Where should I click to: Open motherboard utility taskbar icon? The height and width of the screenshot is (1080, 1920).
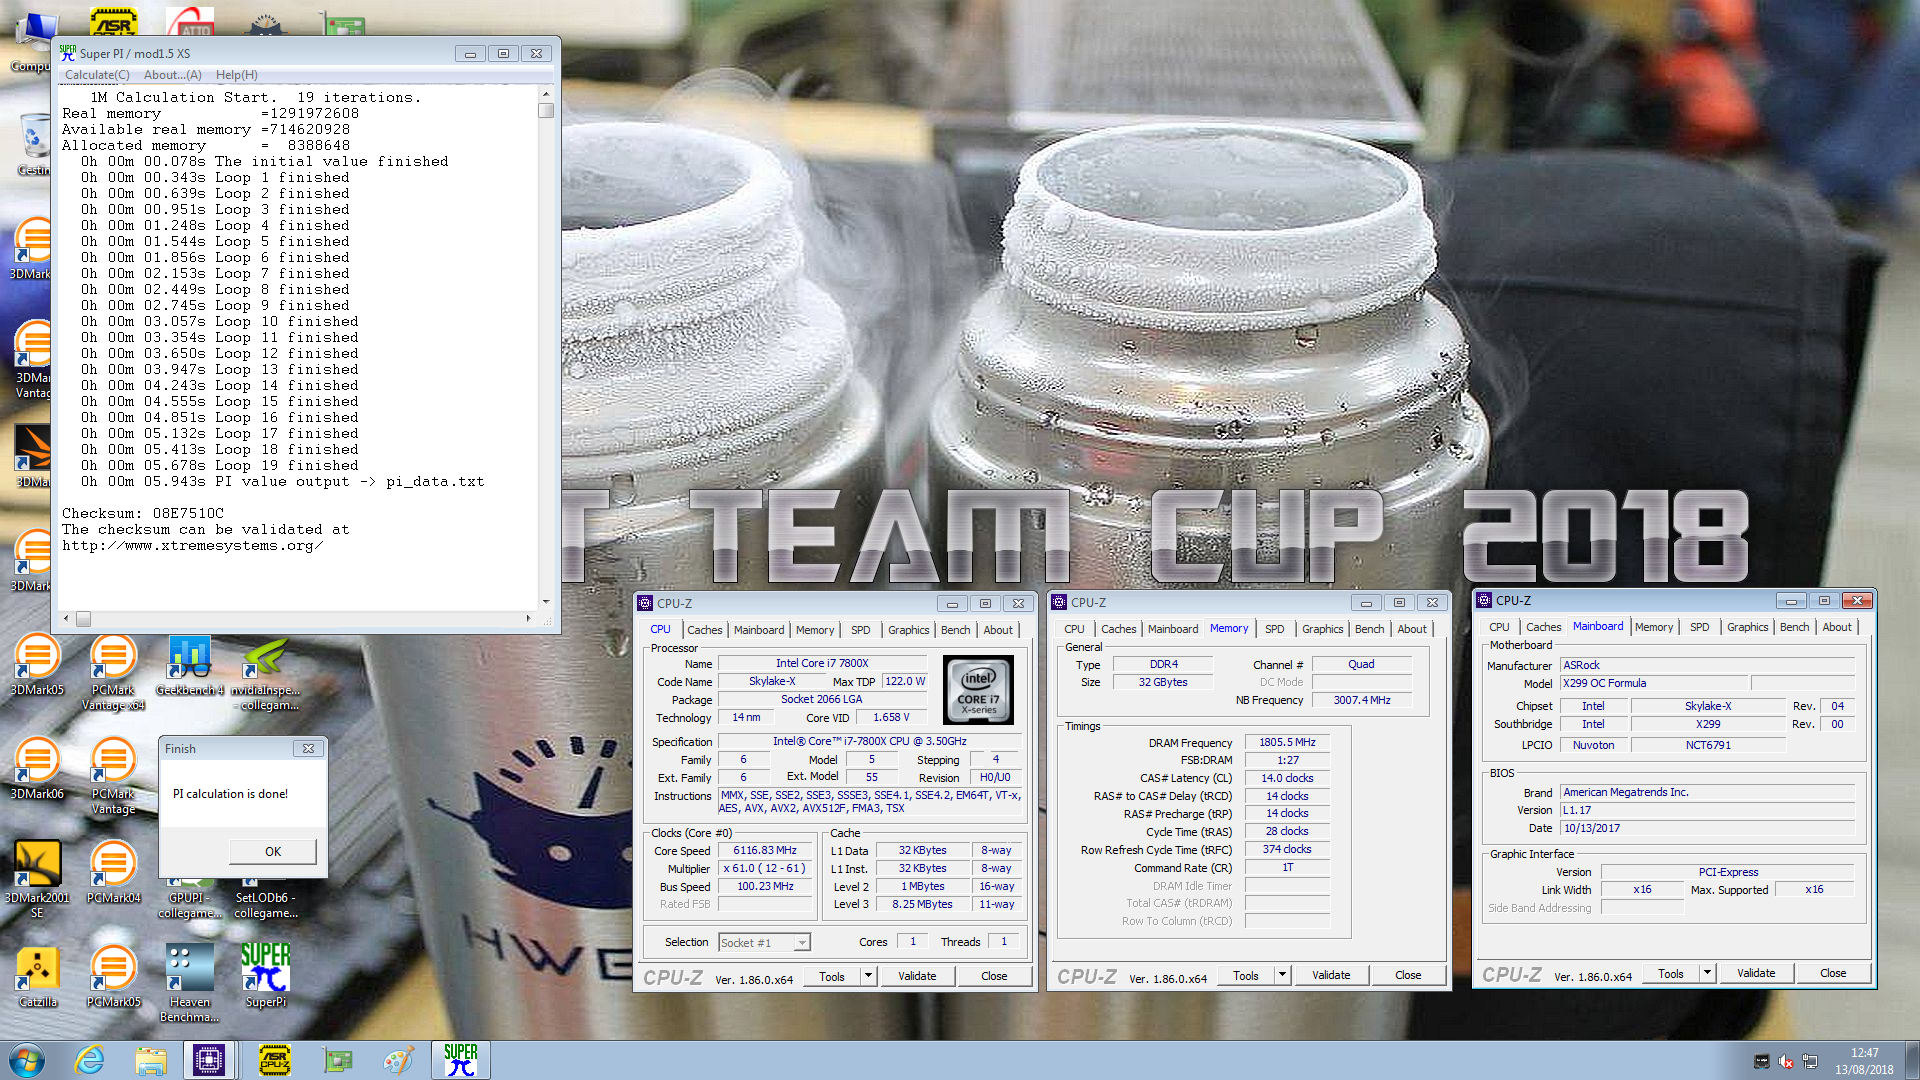[338, 1060]
